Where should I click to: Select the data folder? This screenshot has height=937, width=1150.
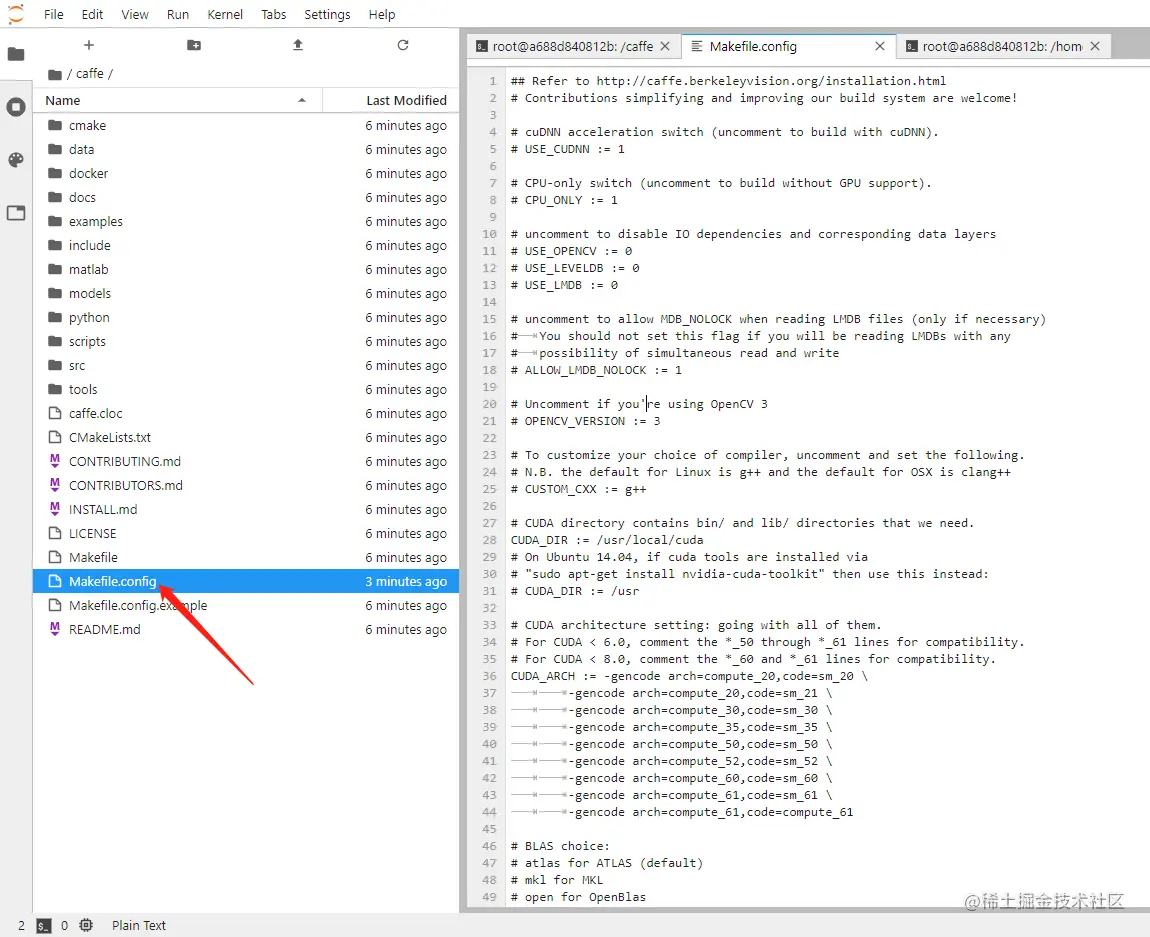[x=246, y=150]
